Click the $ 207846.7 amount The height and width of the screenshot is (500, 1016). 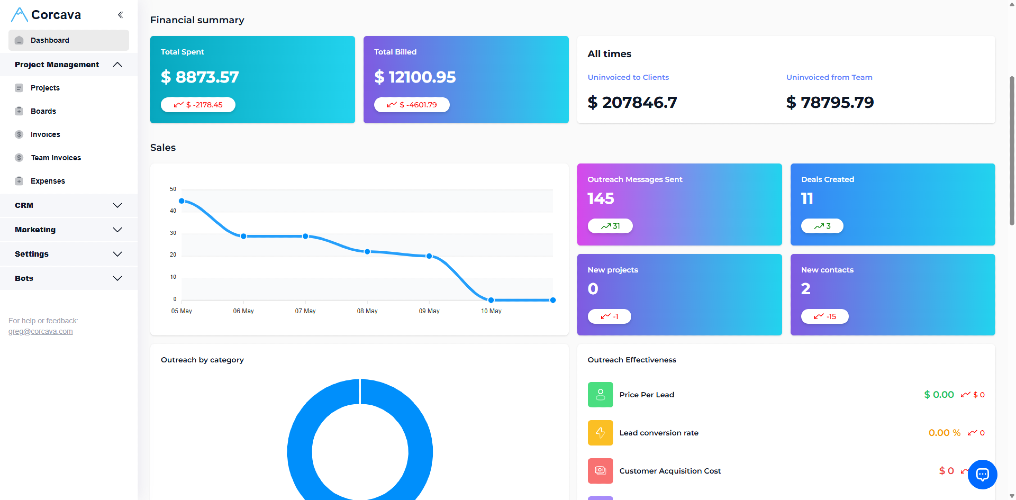click(x=632, y=102)
